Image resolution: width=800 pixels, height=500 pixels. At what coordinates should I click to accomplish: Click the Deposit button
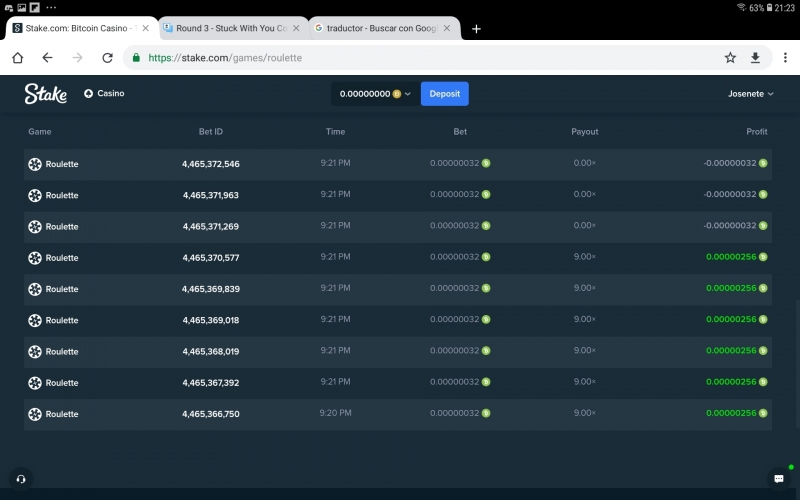coord(444,94)
